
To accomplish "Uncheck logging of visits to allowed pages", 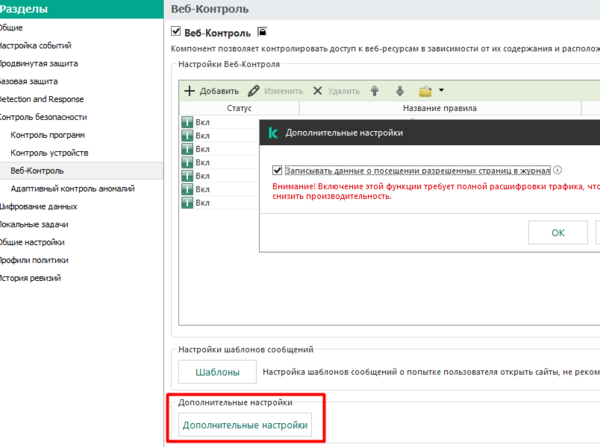I will [x=278, y=170].
